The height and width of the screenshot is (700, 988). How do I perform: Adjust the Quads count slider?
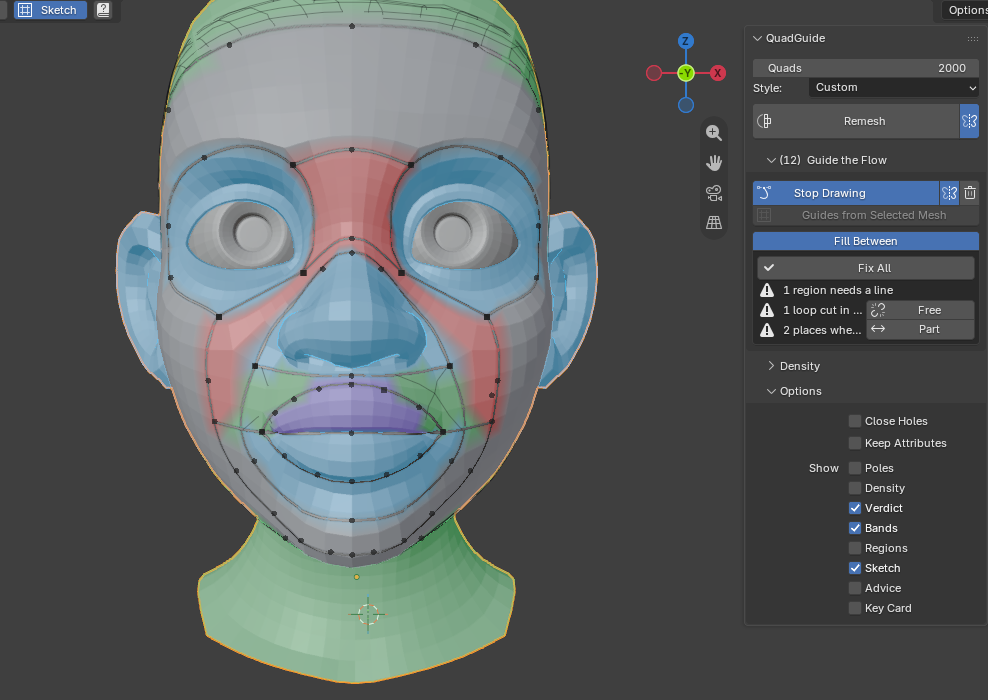point(866,68)
